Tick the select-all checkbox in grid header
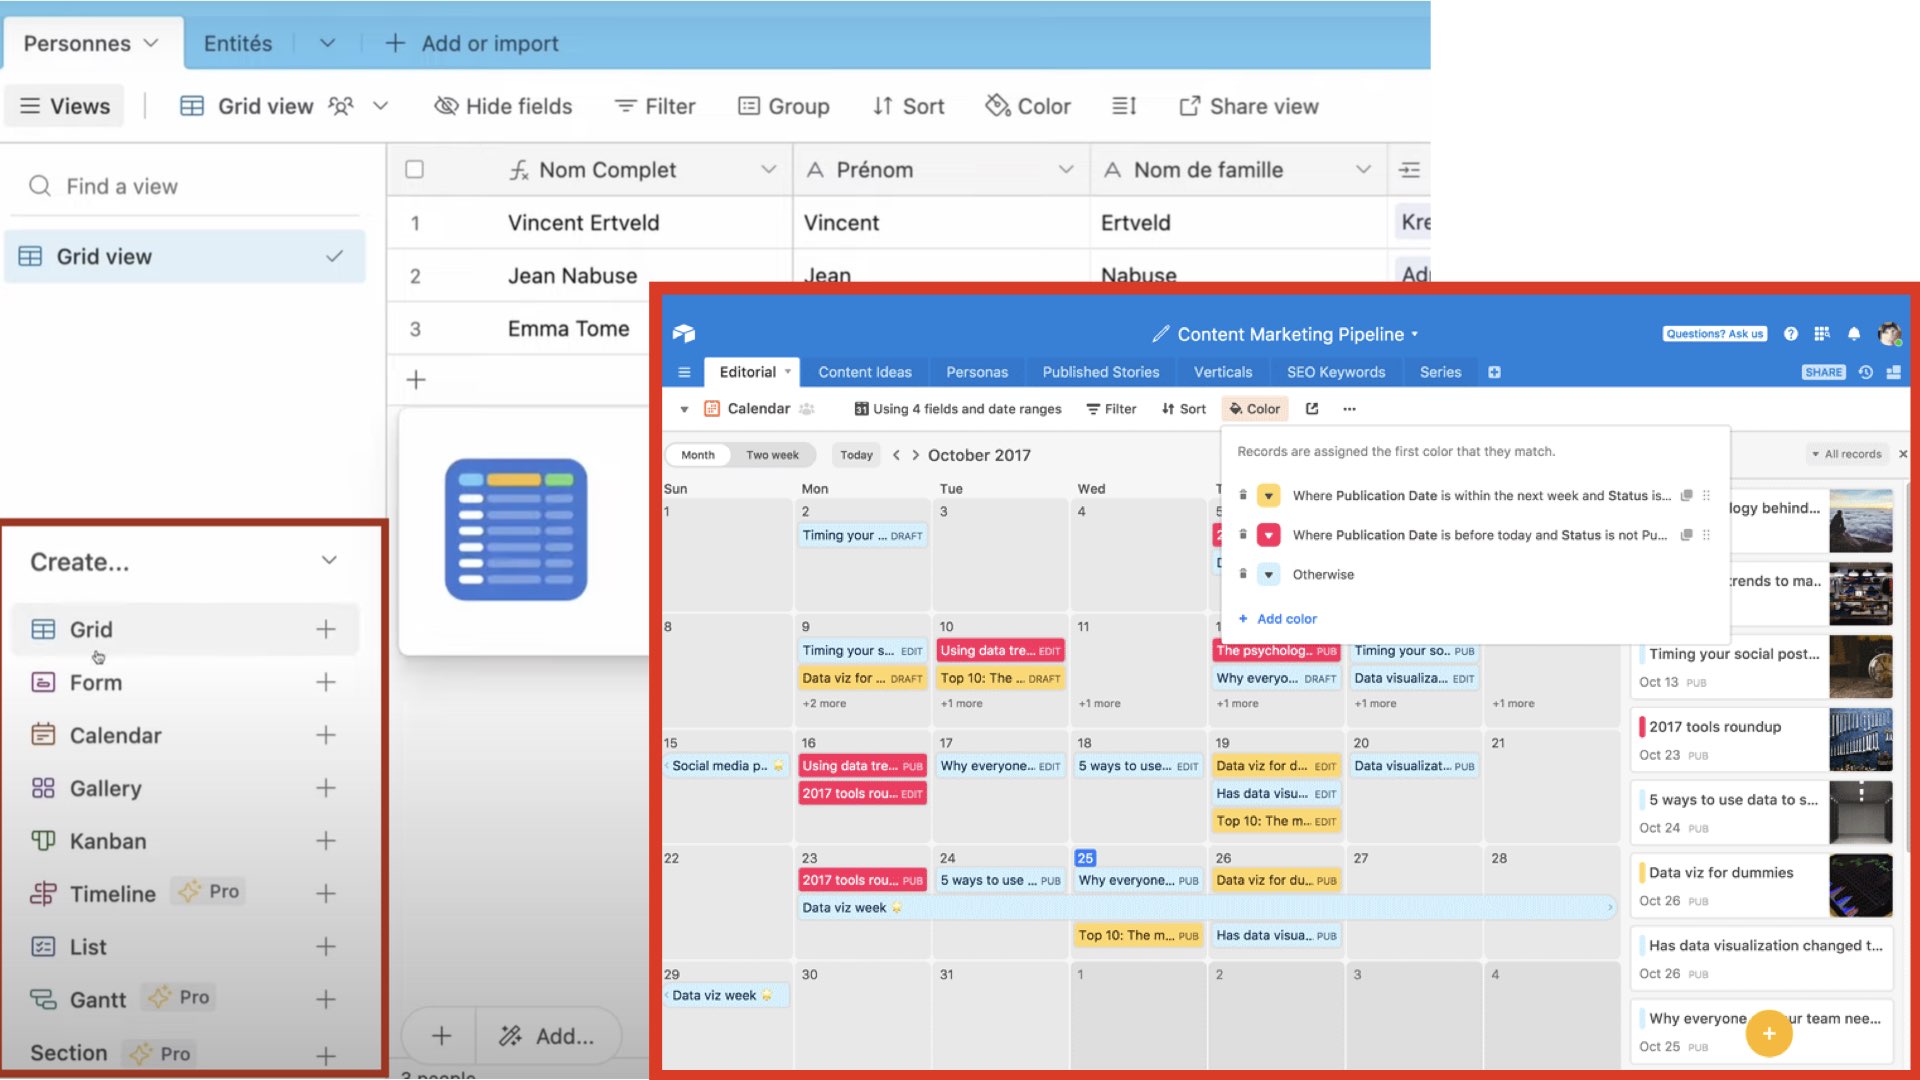1920x1080 pixels. click(x=414, y=170)
